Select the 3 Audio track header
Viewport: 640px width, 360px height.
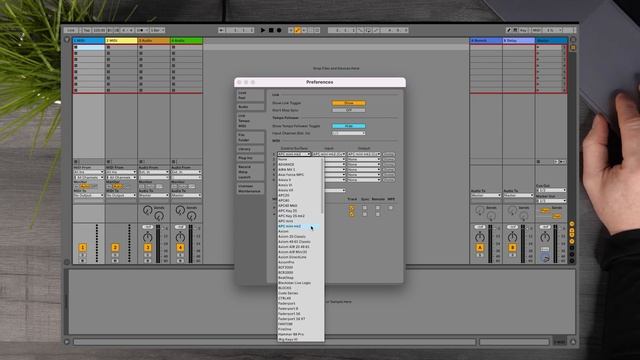click(x=154, y=41)
